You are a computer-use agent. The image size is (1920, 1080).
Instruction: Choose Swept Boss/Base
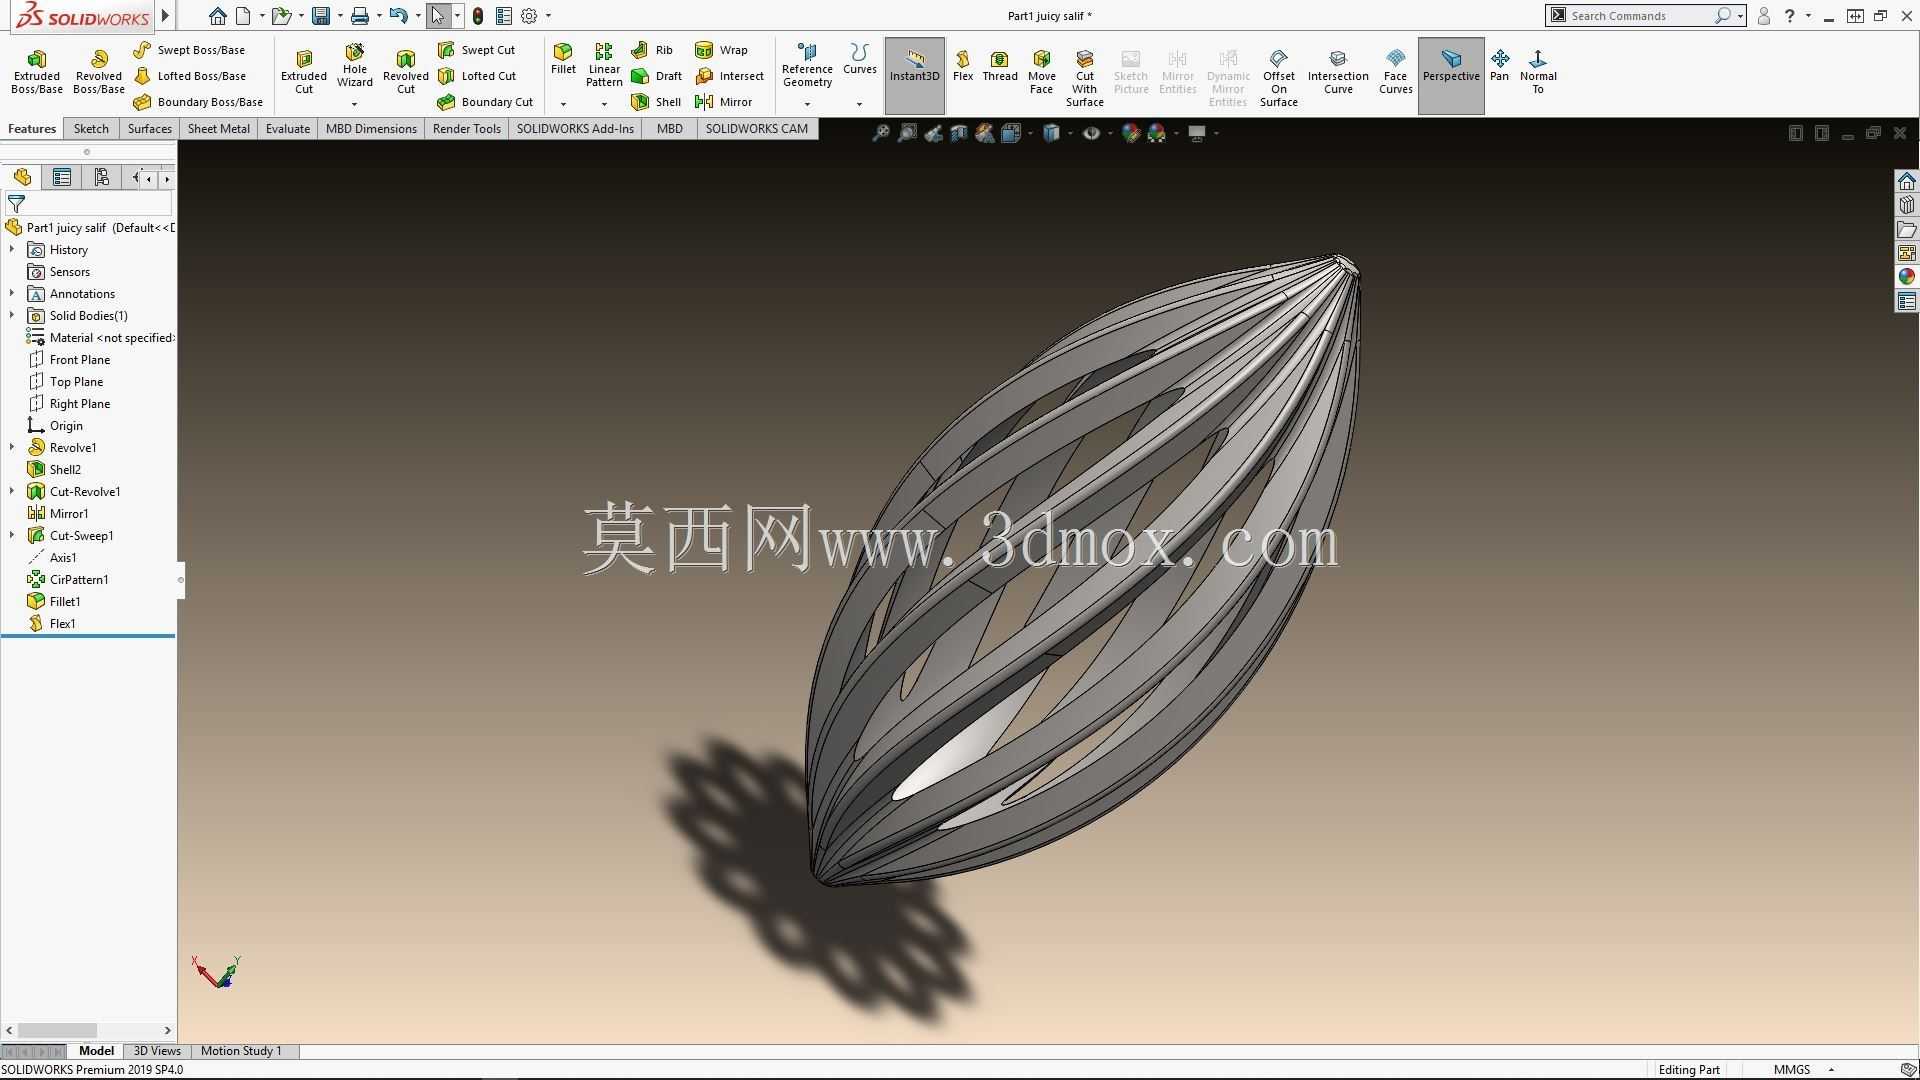(x=189, y=50)
